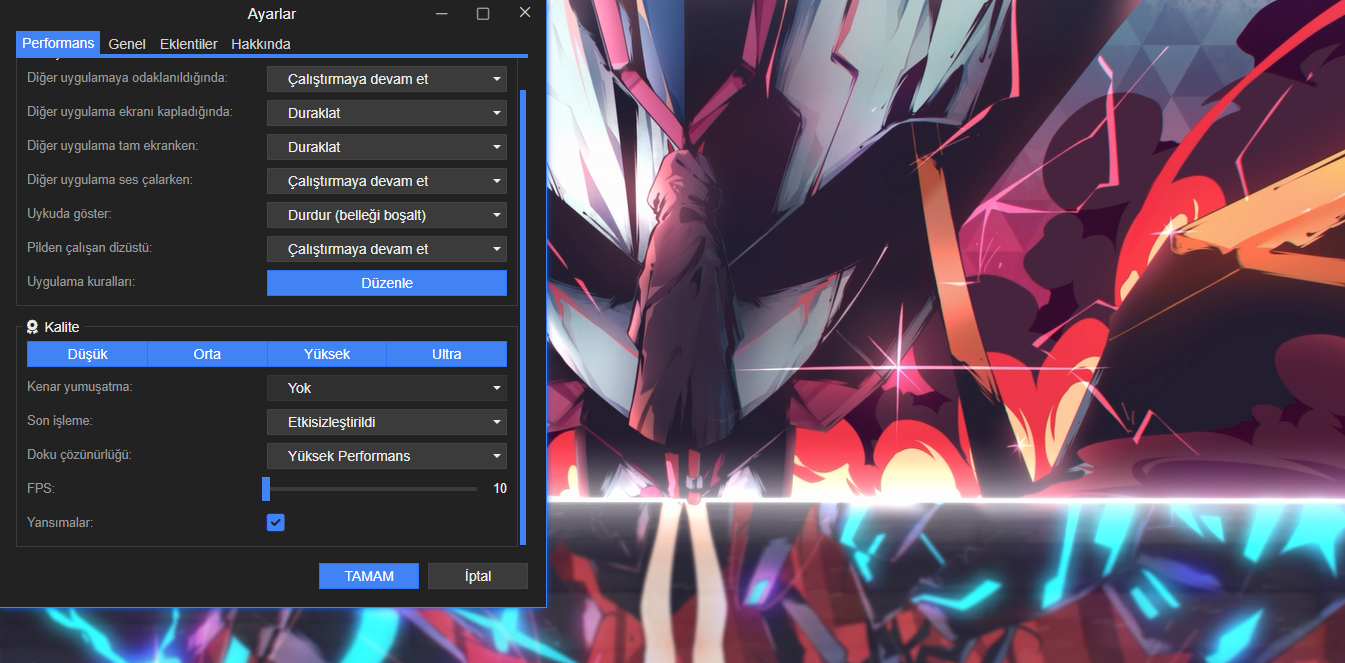Open dropdown for Diğer uygulama ses çalarken
The height and width of the screenshot is (663, 1345).
coord(387,181)
